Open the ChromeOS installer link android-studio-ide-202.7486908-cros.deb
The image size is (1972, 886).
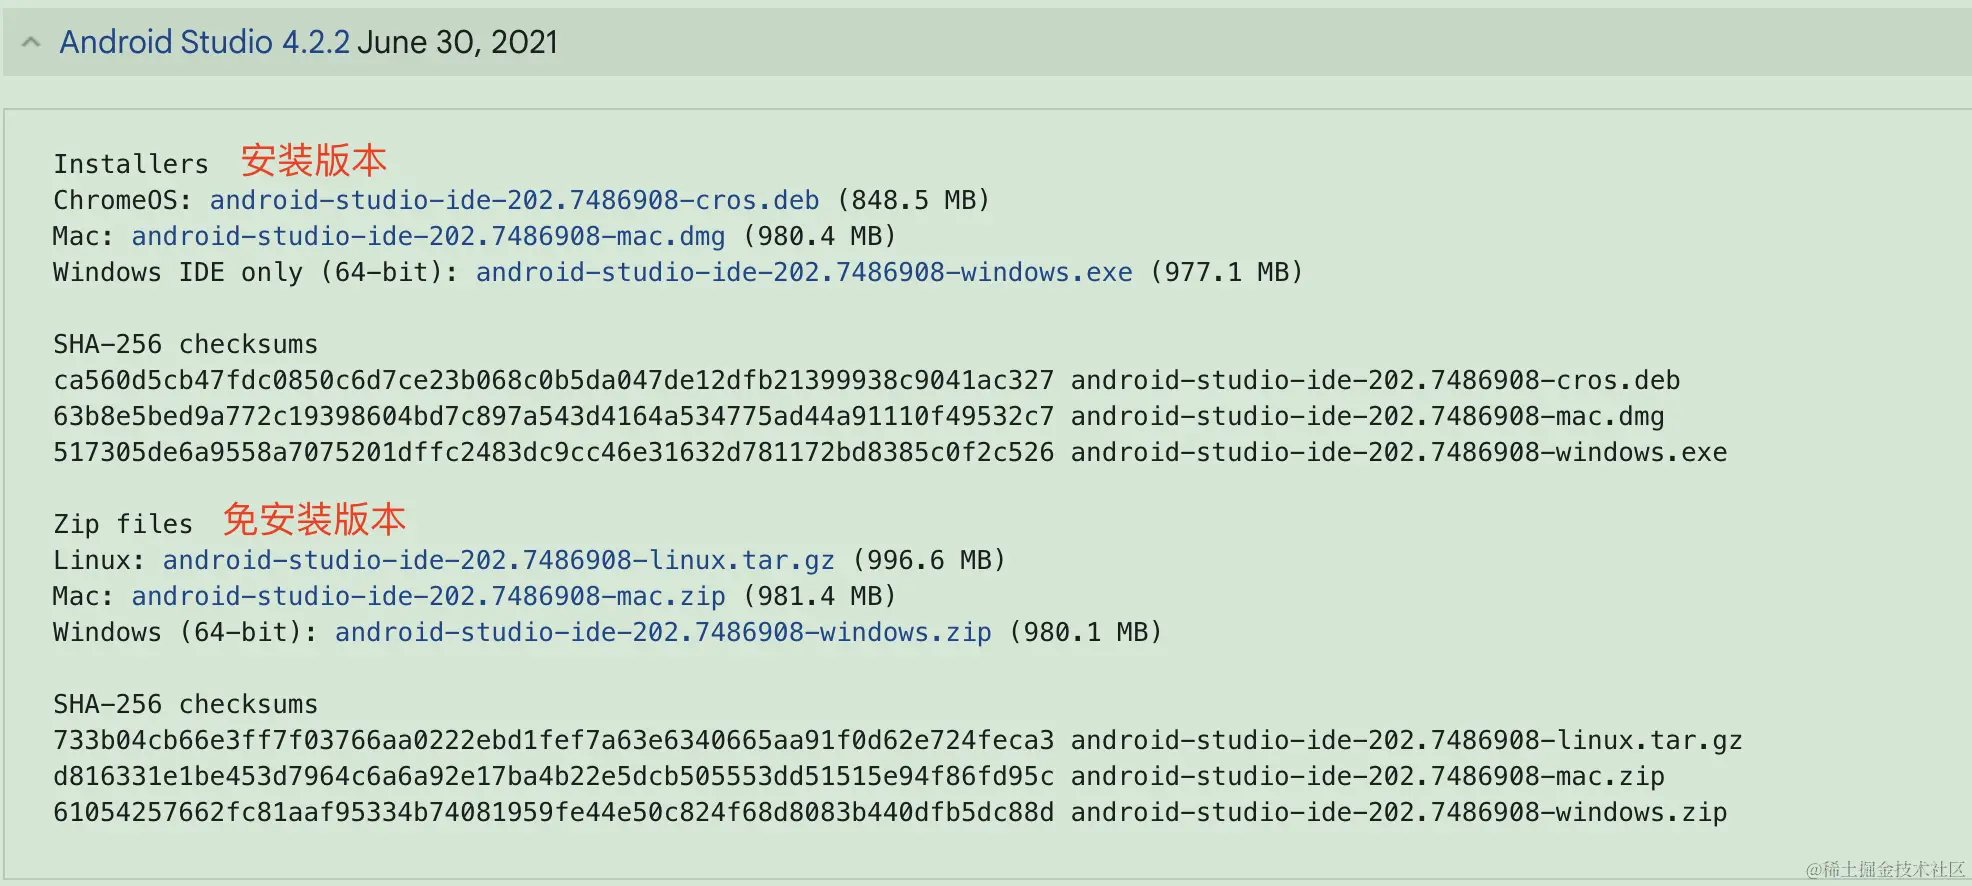click(x=513, y=199)
